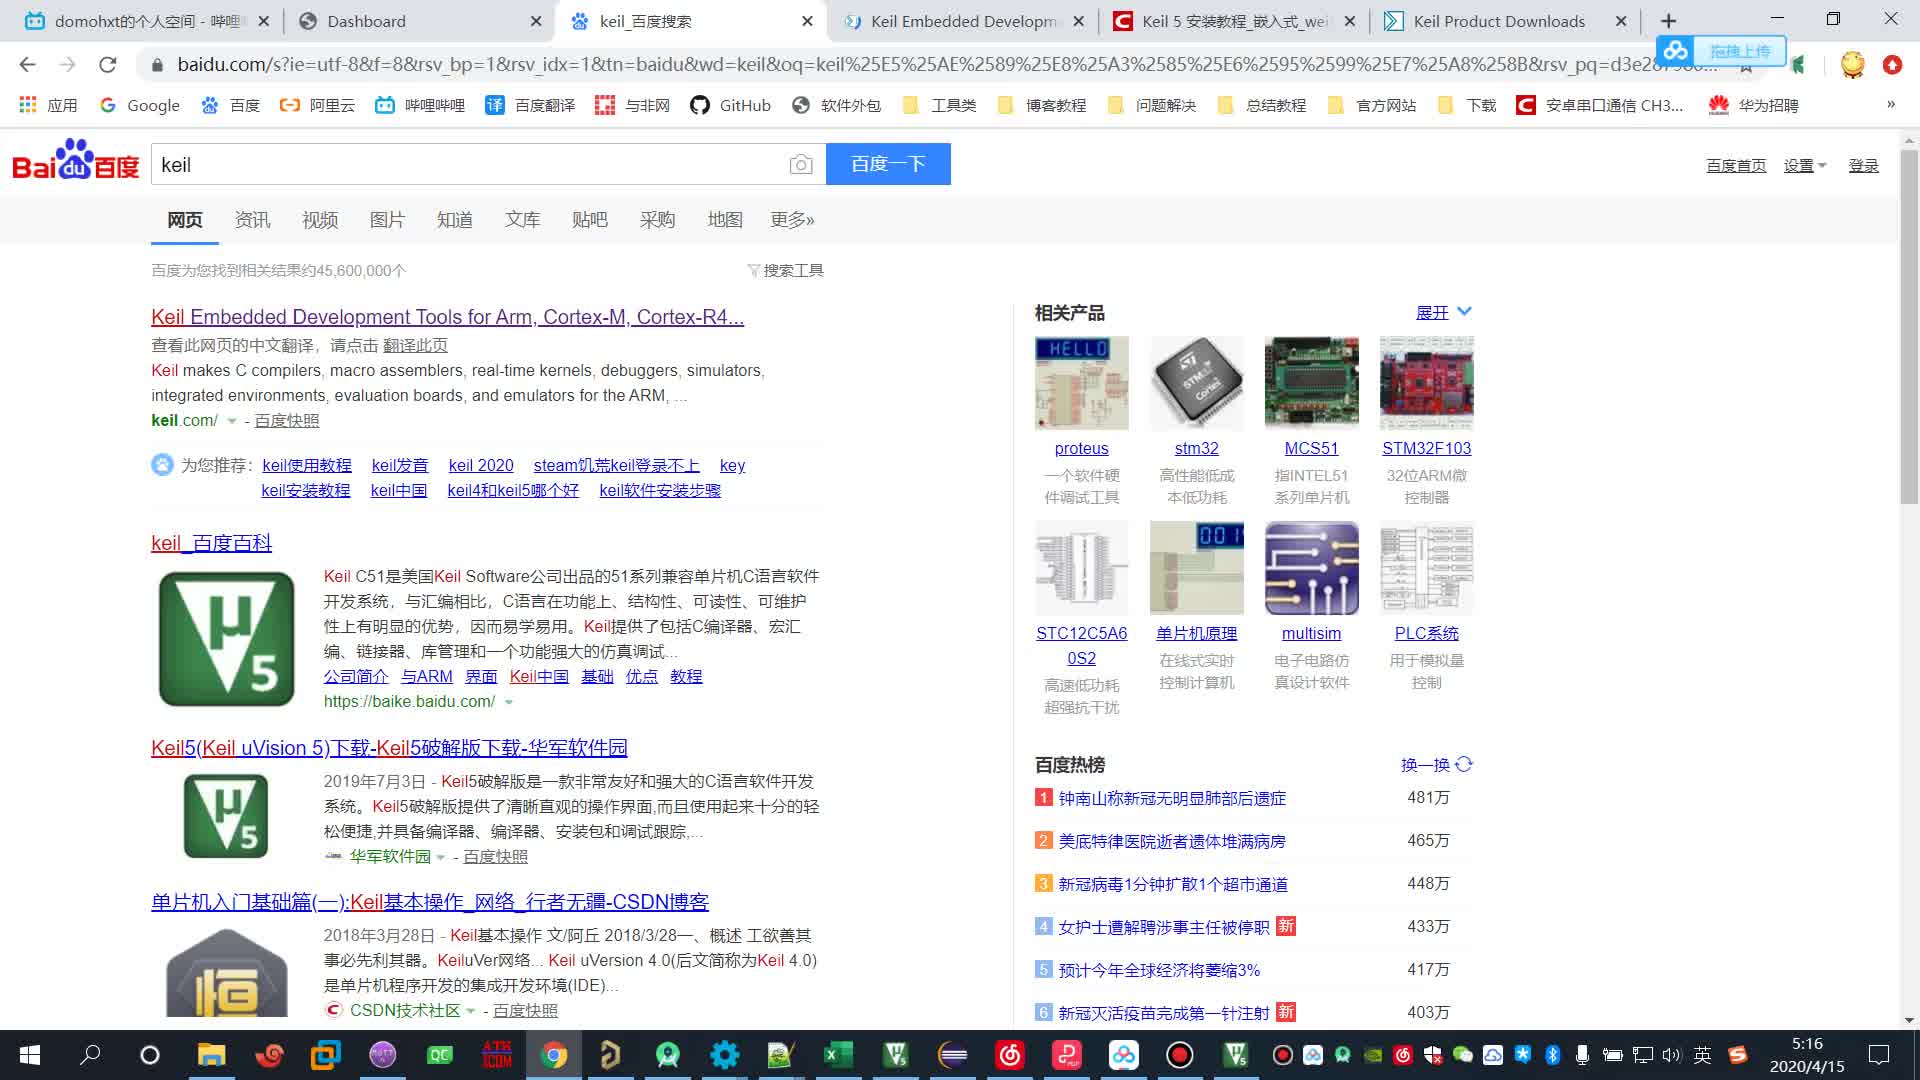The image size is (1920, 1080).
Task: Switch to the 文库 search tab
Action: pos(522,219)
